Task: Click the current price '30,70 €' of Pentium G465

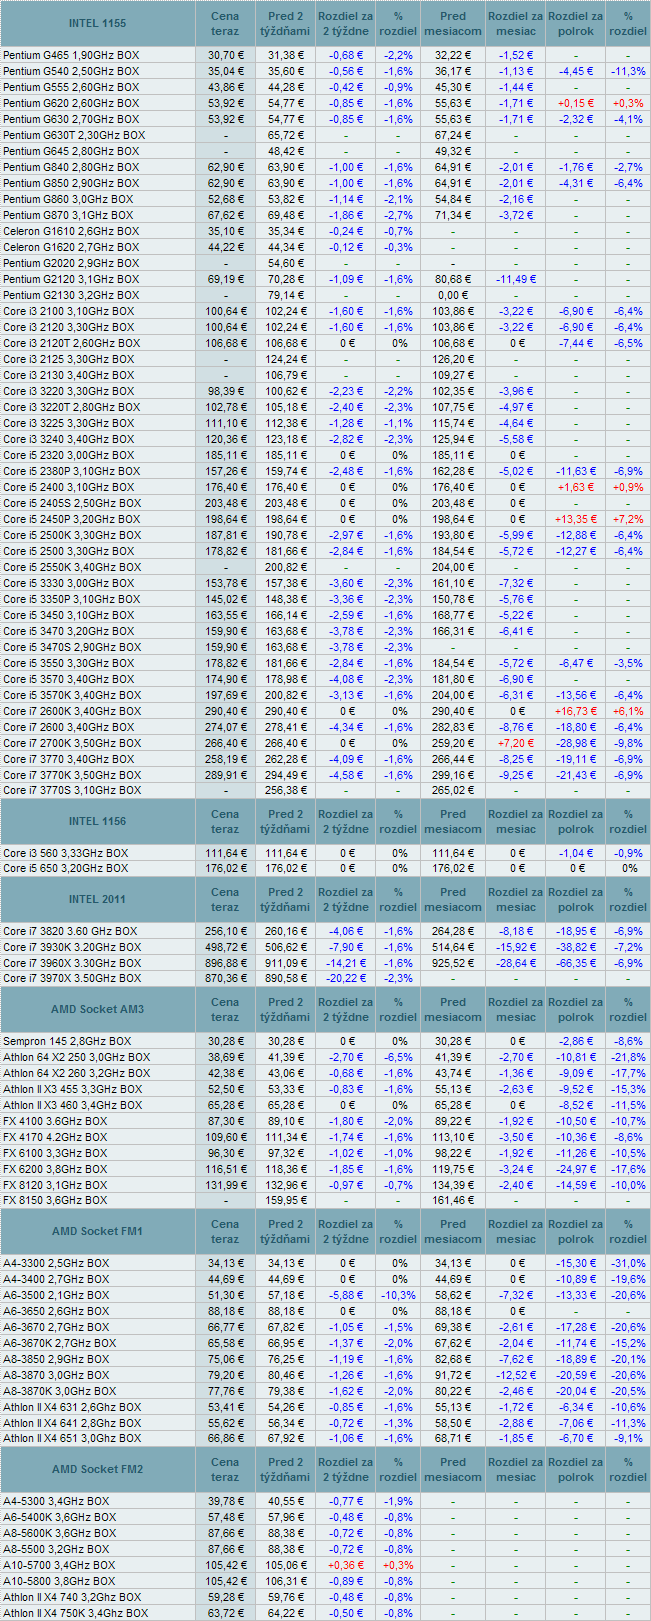Action: 225,55
